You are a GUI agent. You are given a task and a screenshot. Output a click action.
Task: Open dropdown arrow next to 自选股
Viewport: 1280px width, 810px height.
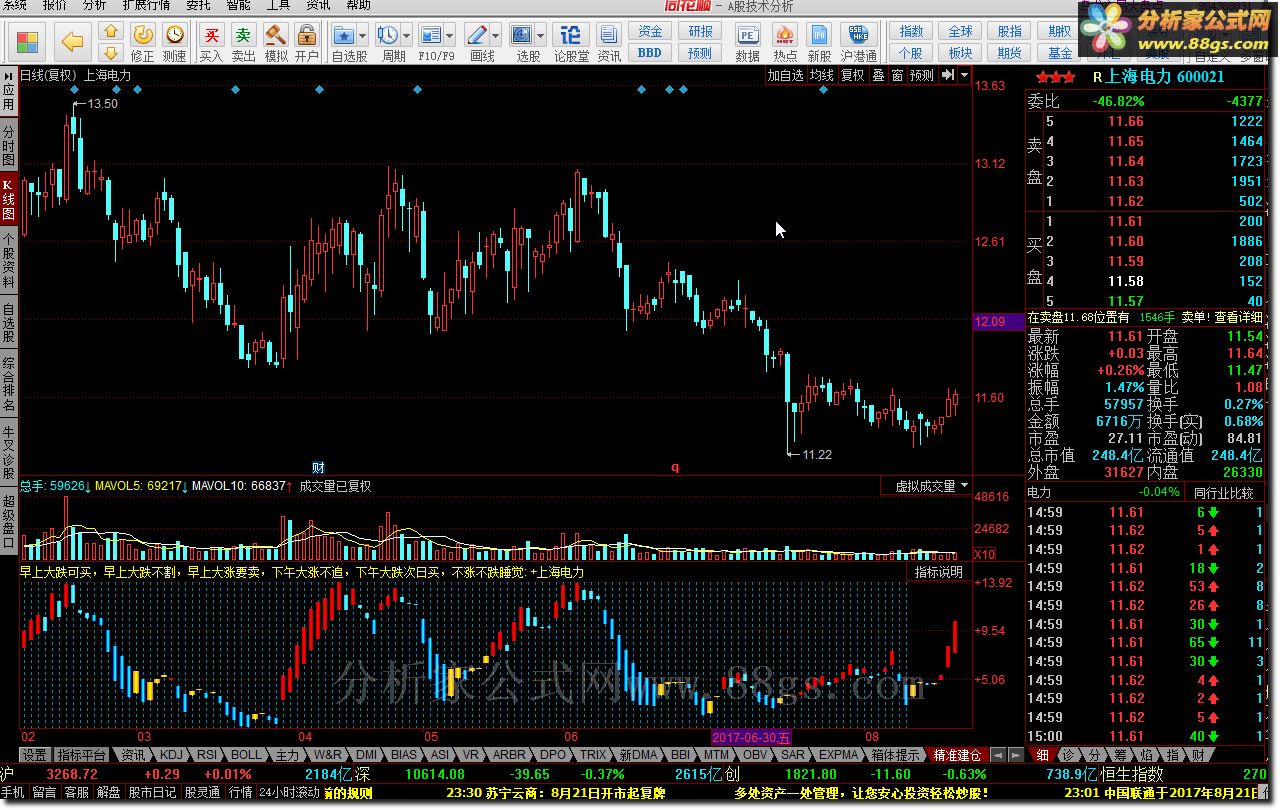click(x=362, y=35)
